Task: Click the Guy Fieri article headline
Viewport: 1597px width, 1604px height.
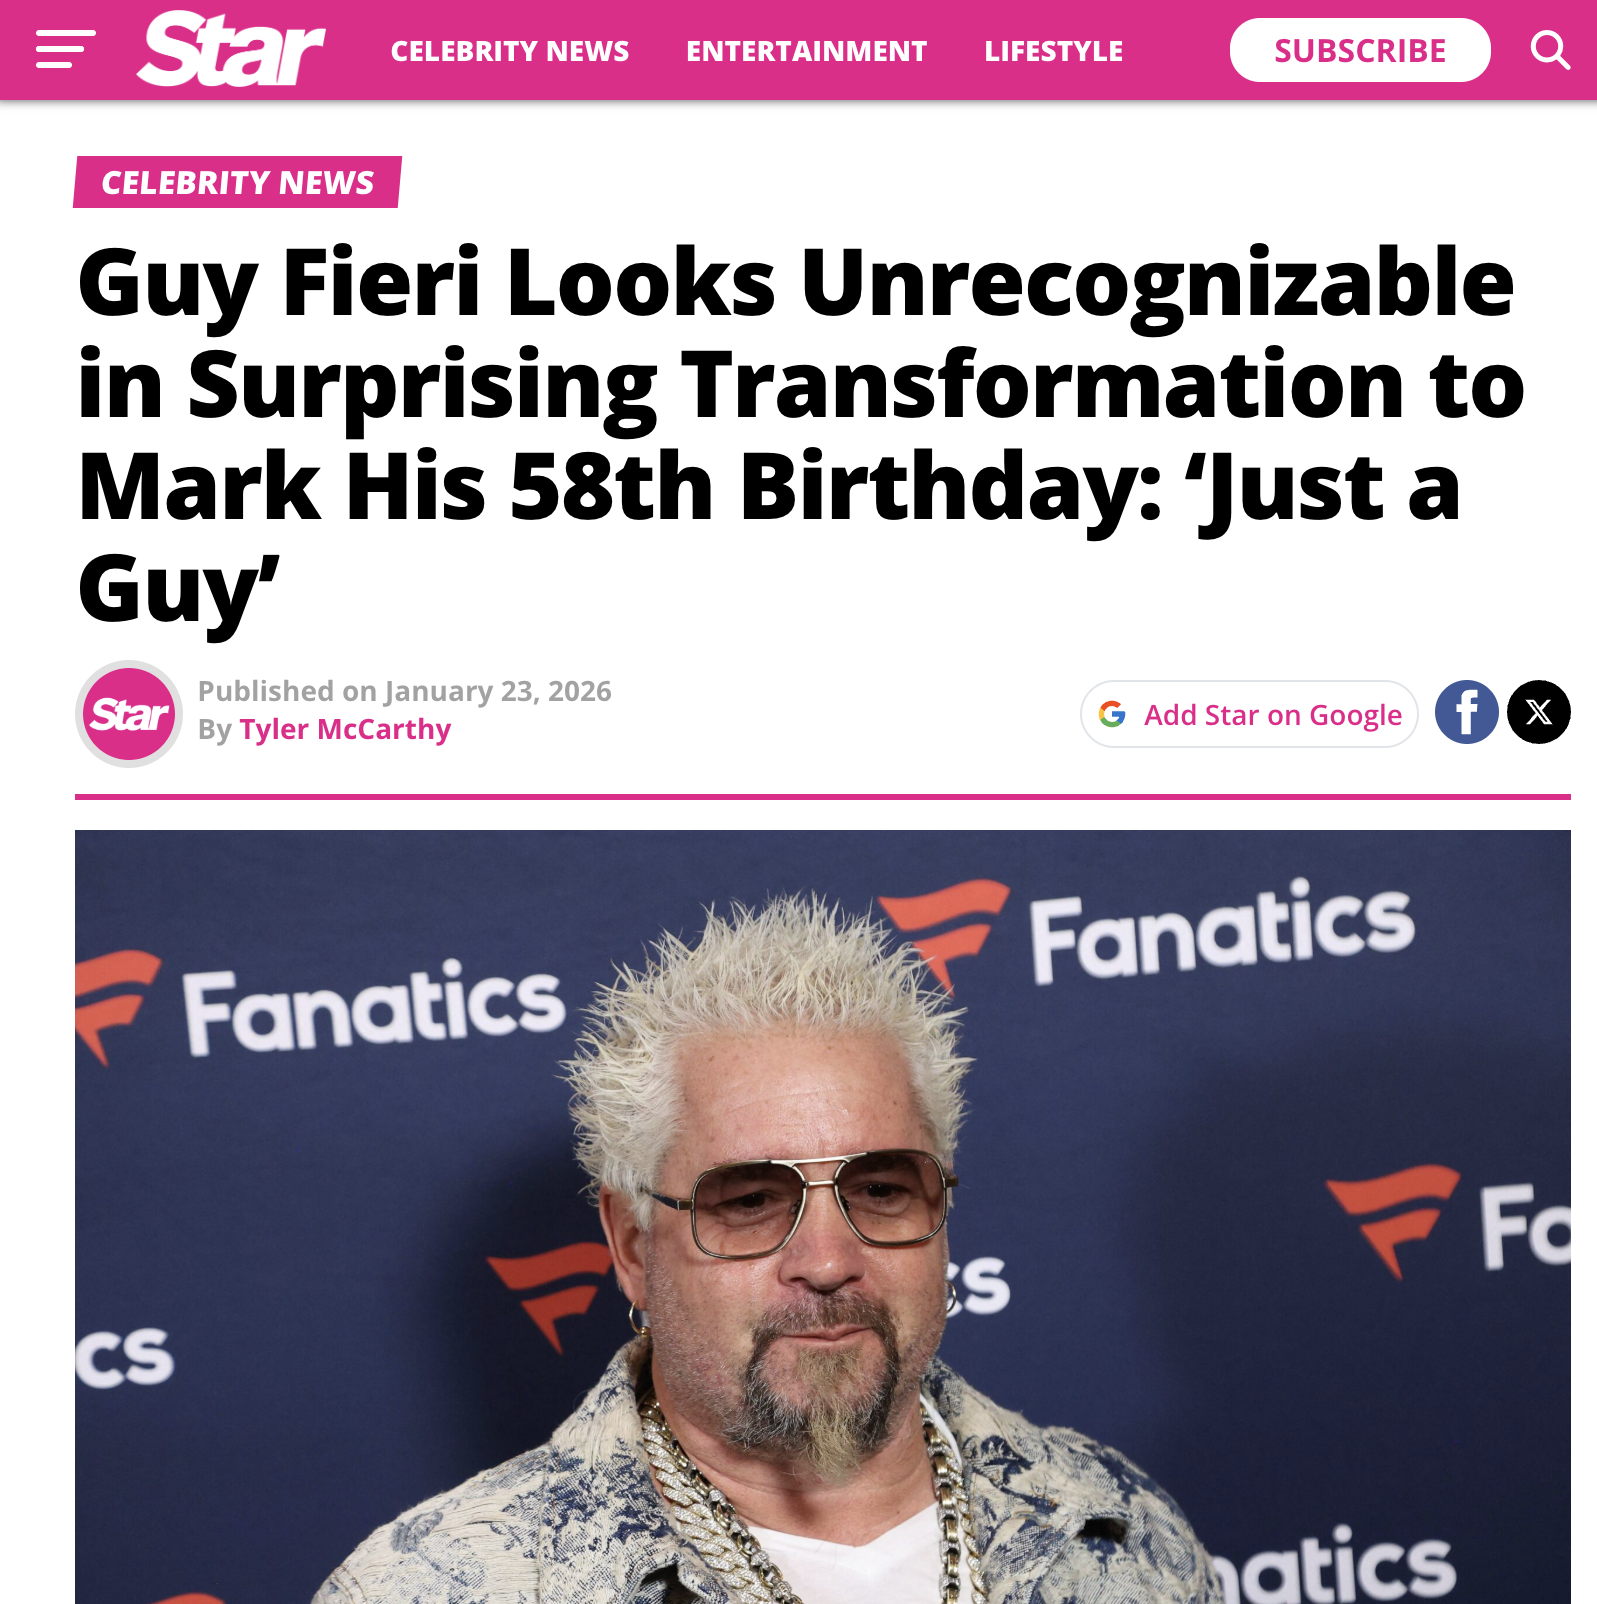Action: point(800,435)
